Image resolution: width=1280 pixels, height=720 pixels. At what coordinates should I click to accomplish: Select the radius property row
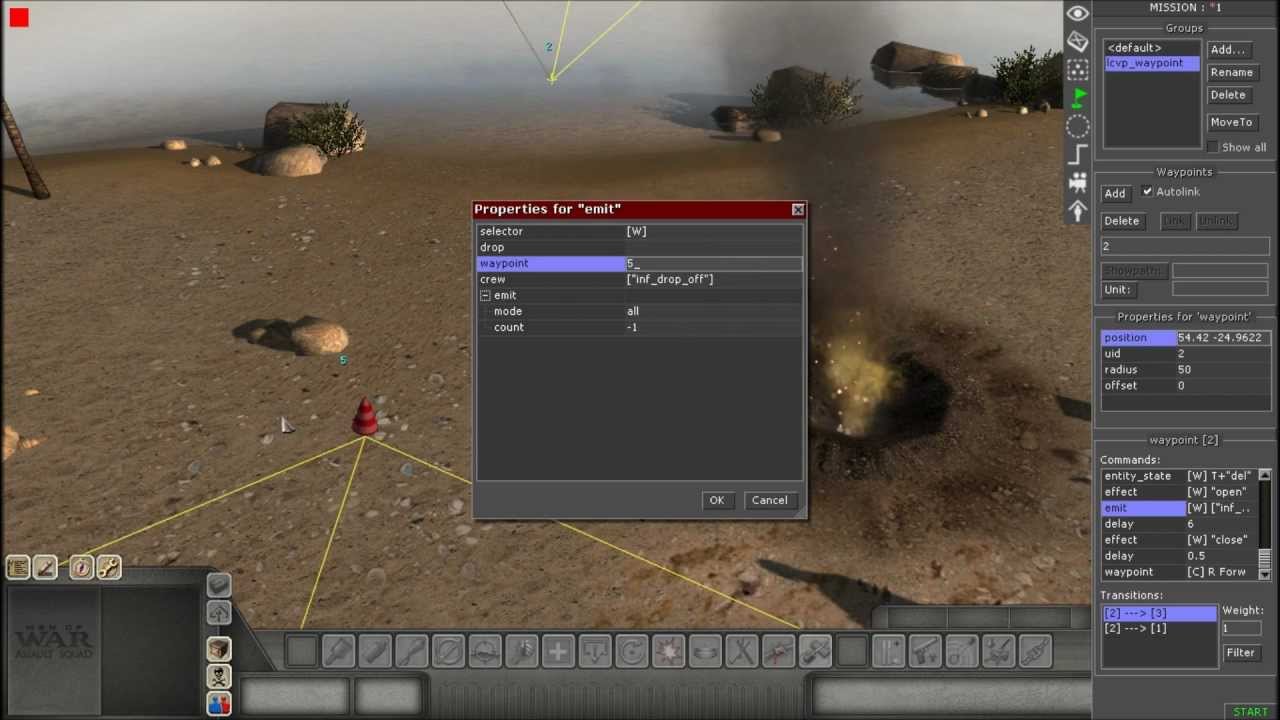(1186, 370)
